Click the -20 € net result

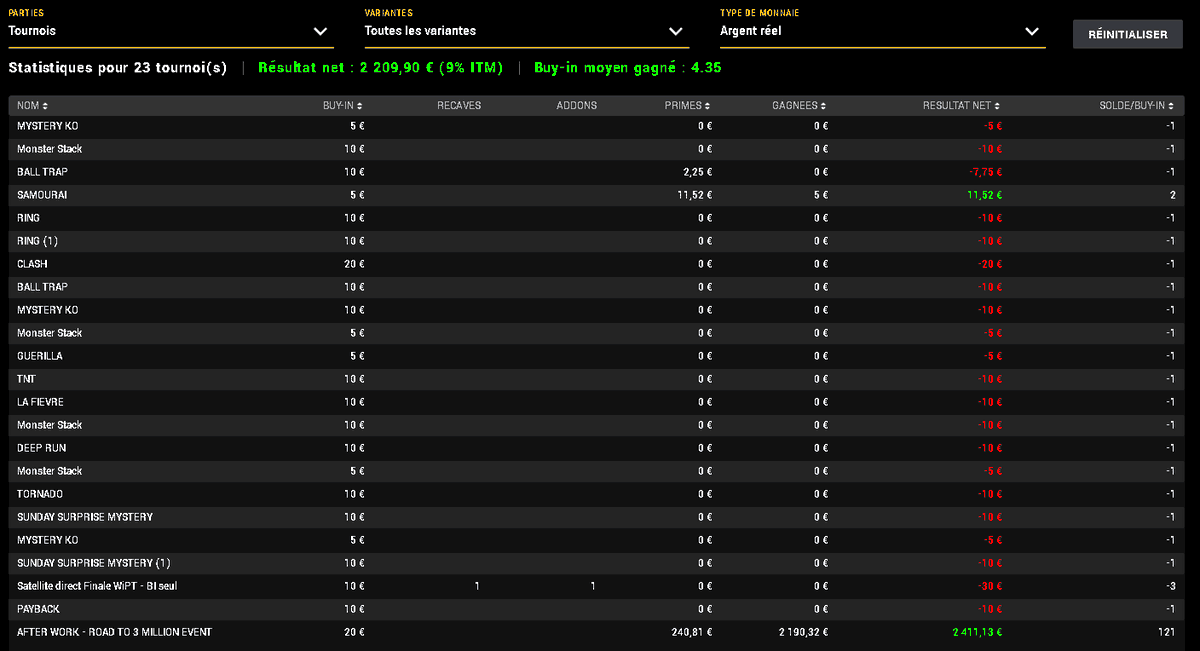pos(989,264)
